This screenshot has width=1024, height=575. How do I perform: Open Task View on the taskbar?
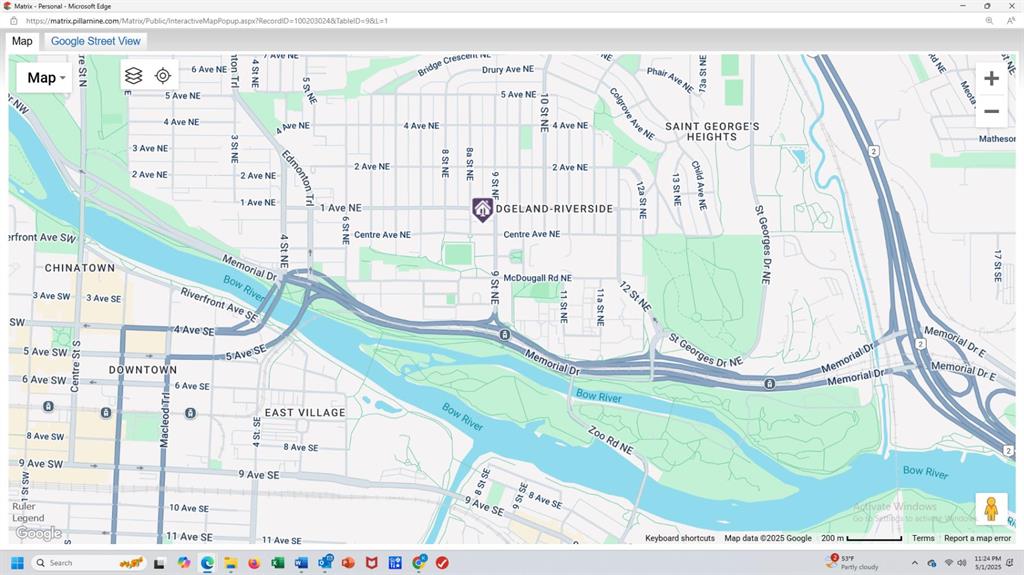(159, 563)
